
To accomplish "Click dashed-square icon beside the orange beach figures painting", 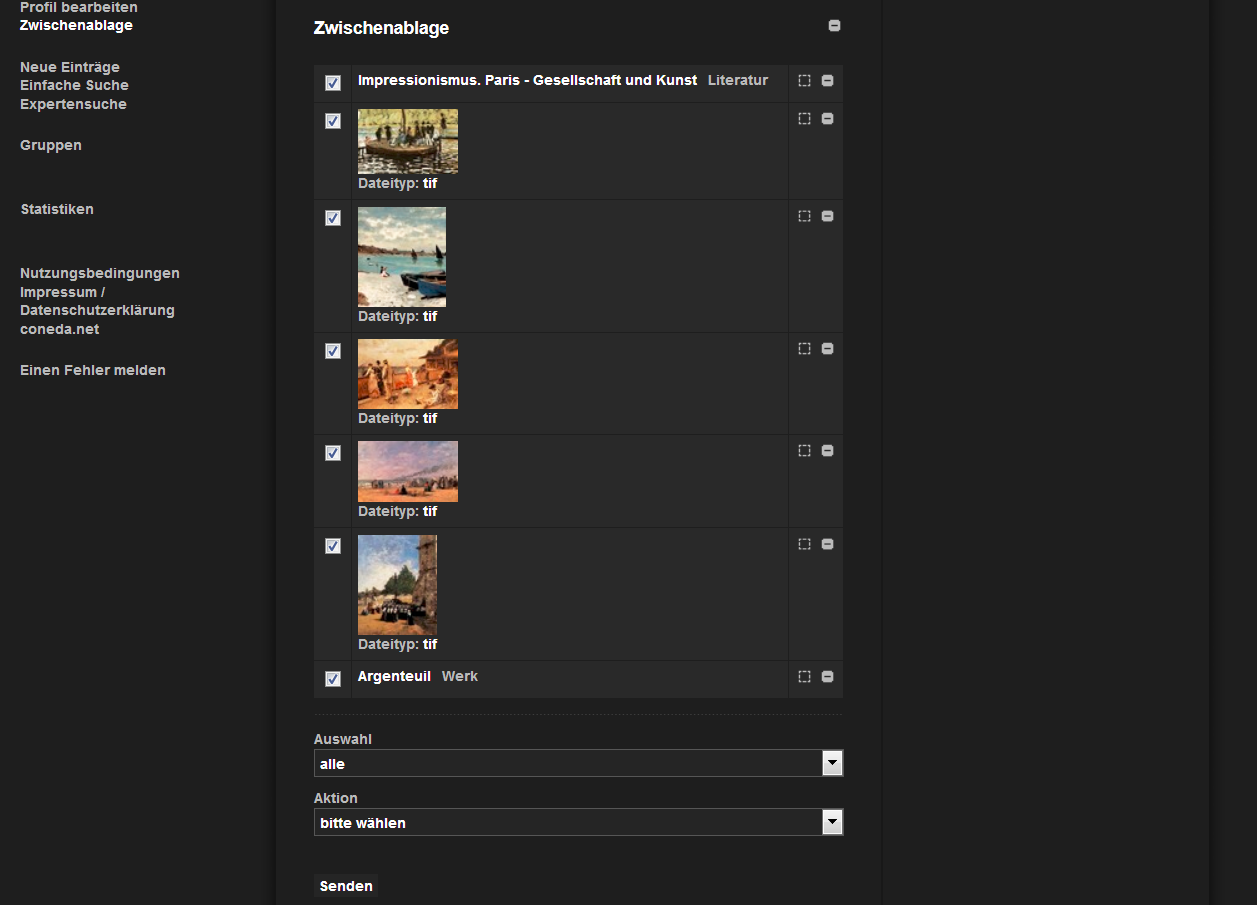I will click(x=804, y=349).
